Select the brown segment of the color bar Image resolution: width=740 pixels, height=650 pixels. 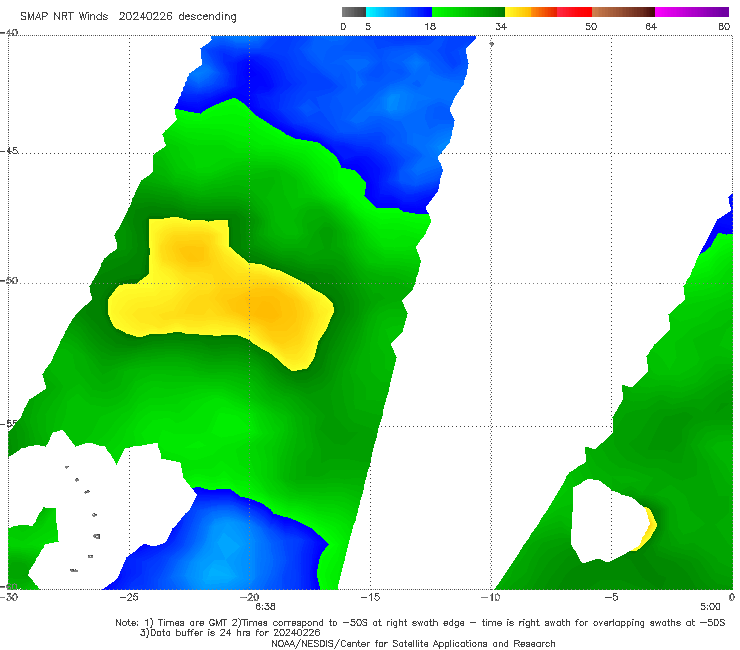point(623,12)
